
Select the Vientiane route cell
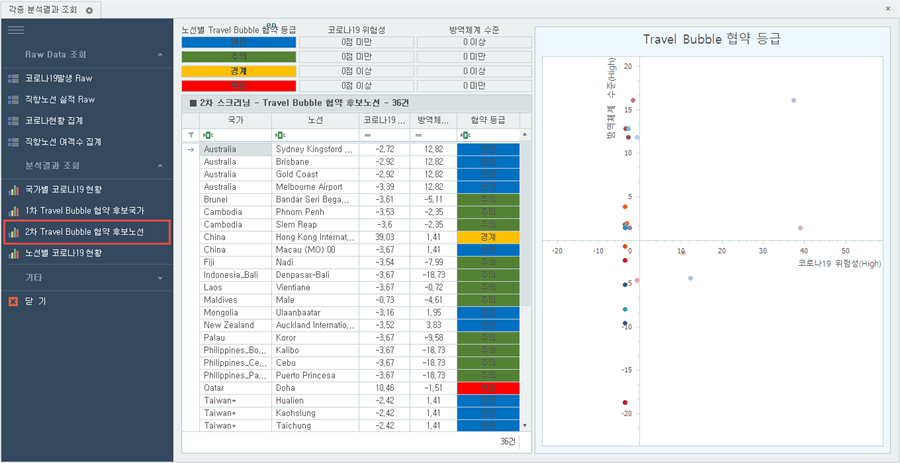click(x=315, y=287)
